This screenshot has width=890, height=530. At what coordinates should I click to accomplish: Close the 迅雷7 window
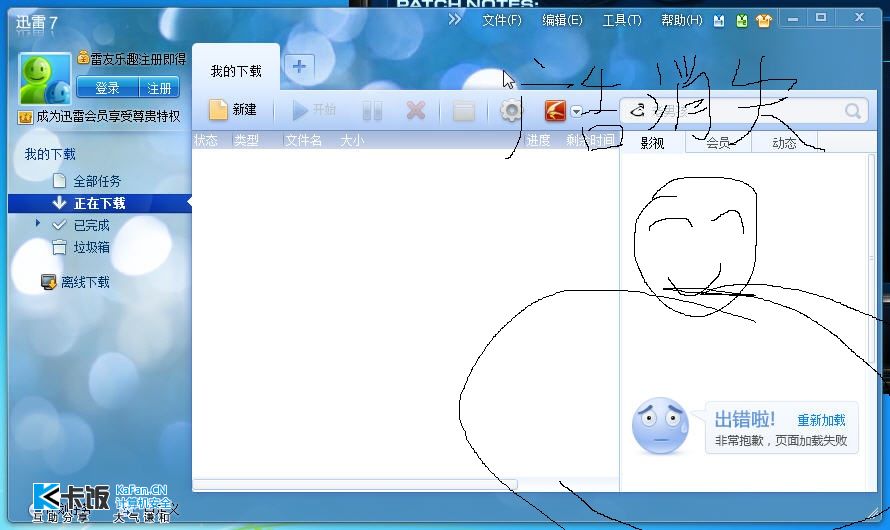859,18
